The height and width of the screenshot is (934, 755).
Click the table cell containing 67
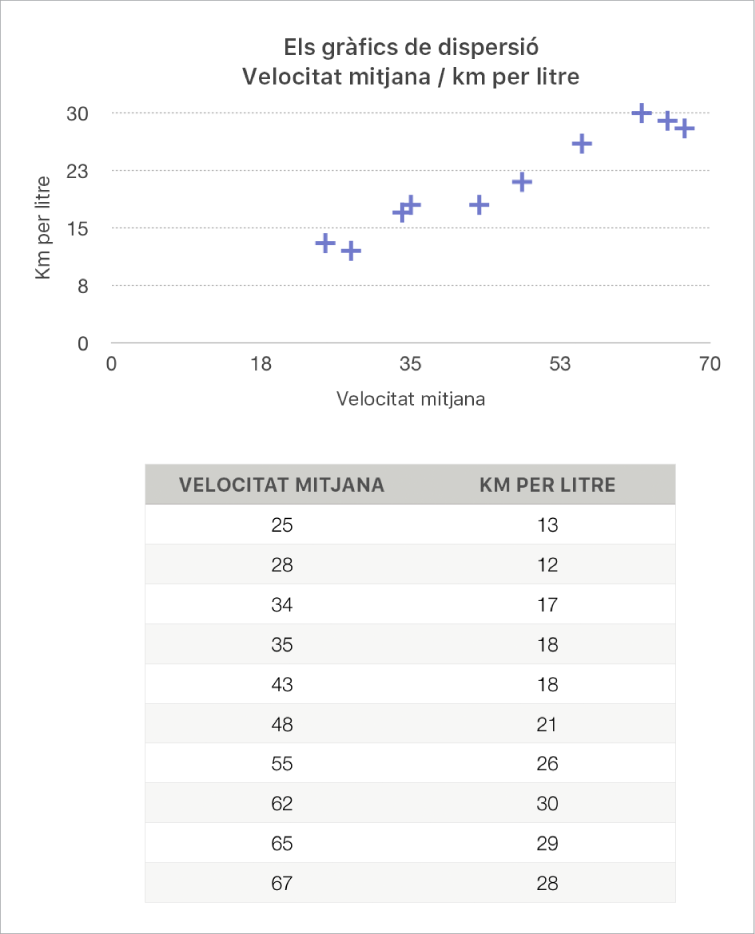[282, 883]
